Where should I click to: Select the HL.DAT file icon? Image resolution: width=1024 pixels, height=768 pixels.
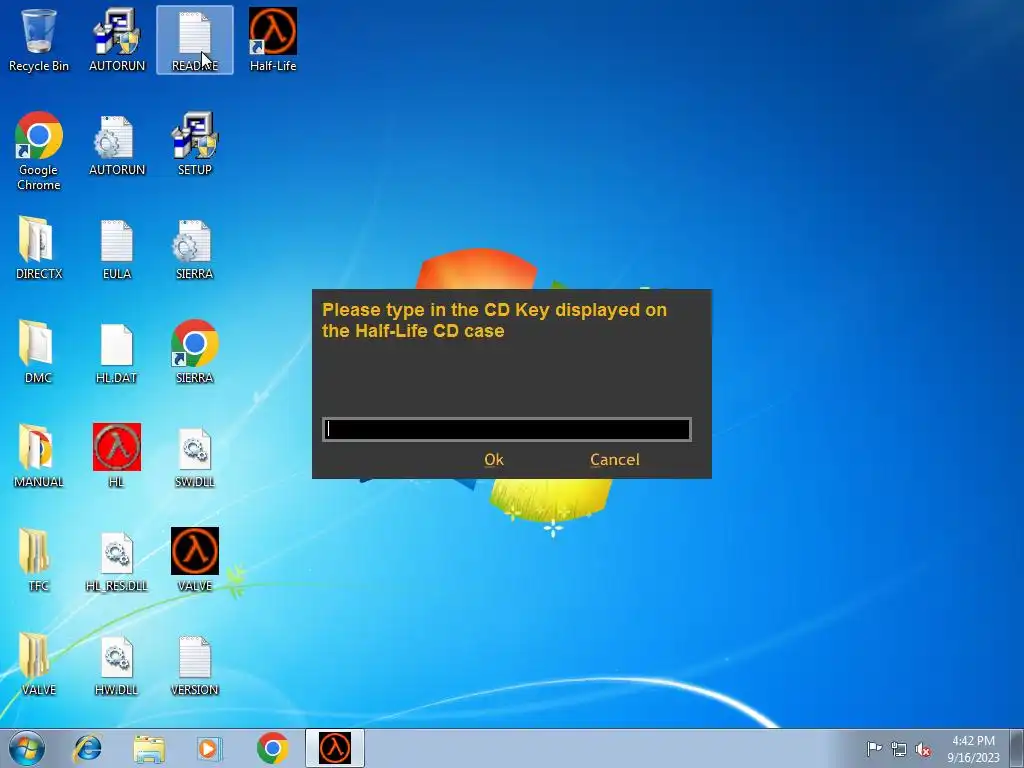117,353
